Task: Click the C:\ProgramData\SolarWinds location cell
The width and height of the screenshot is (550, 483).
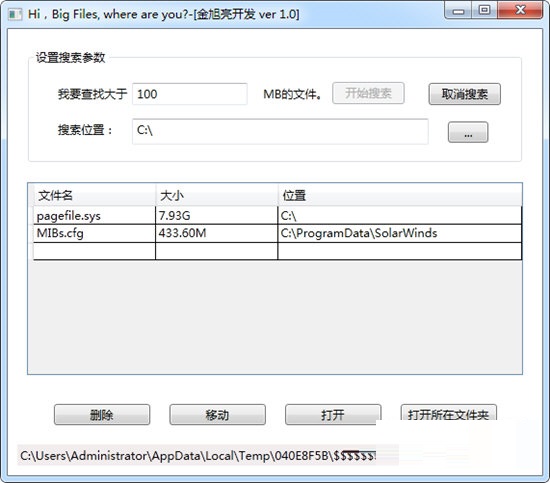Action: (x=400, y=233)
